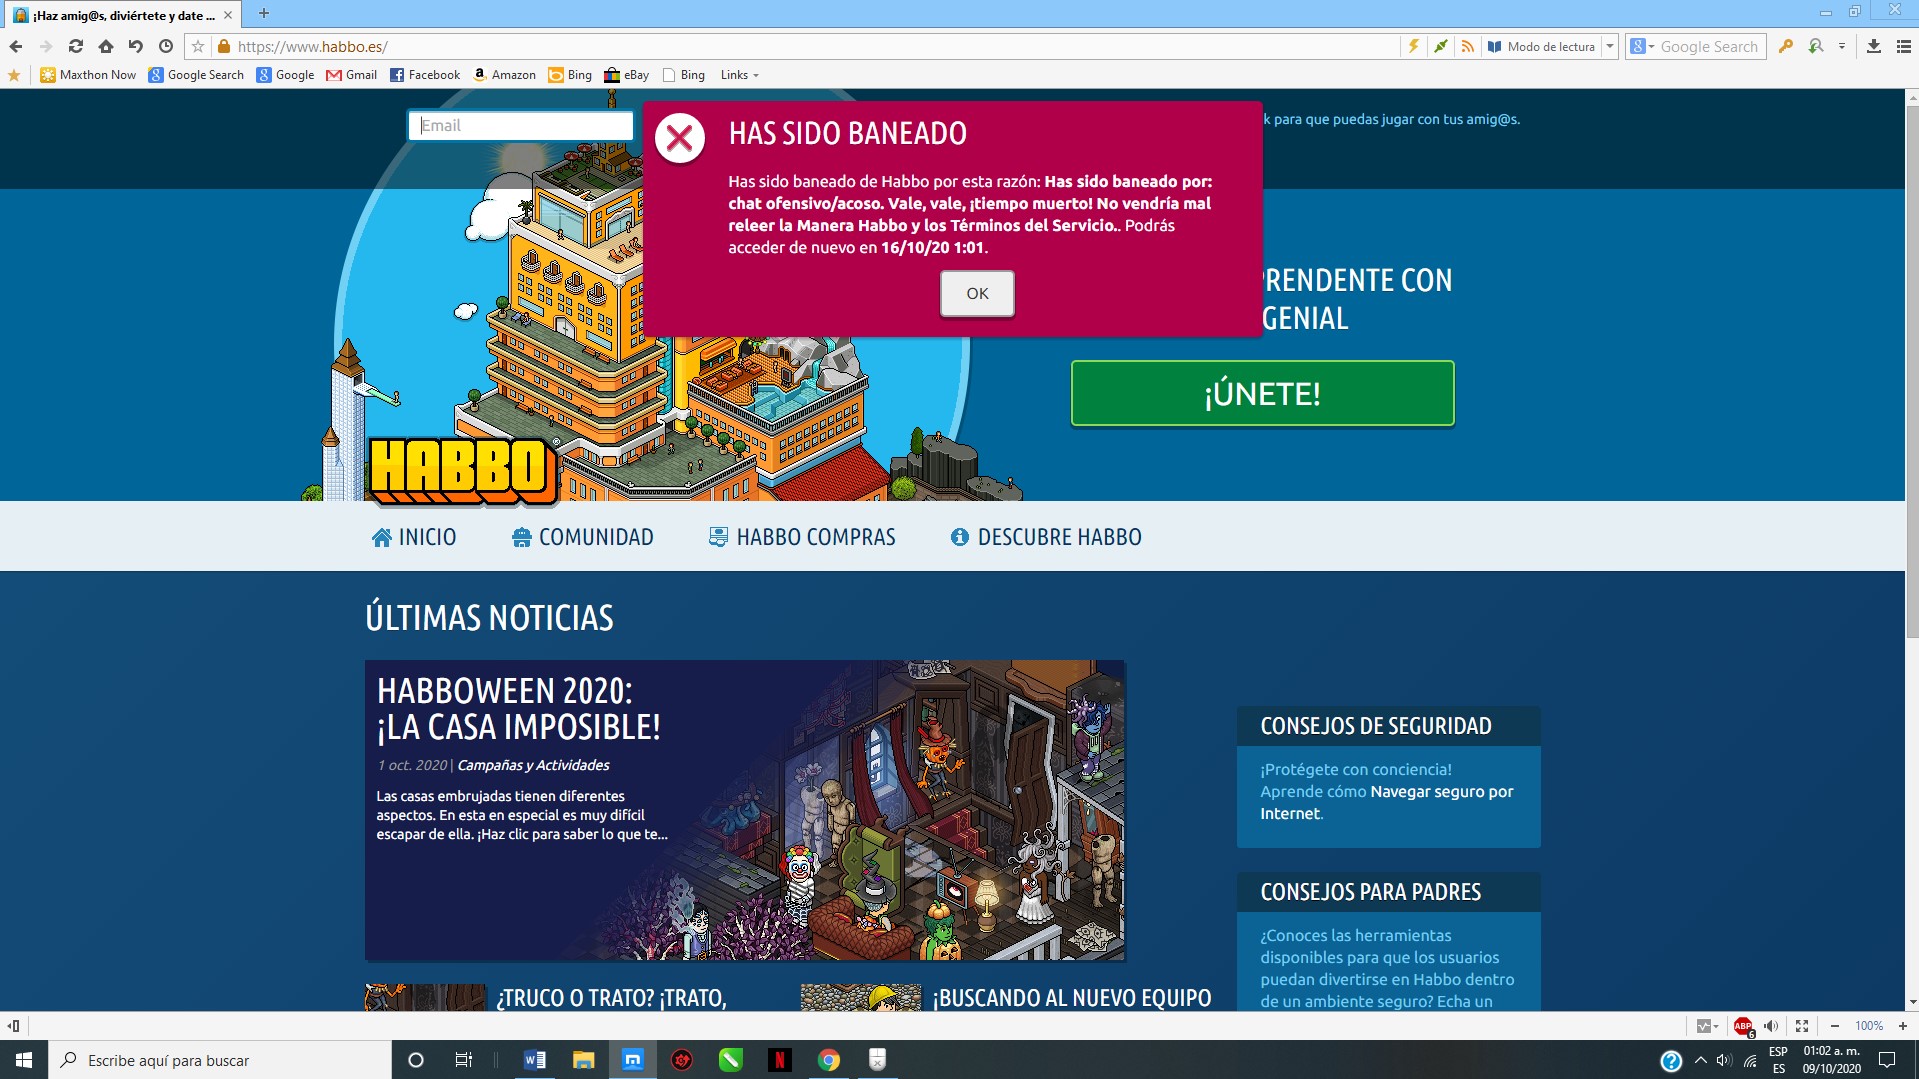1919x1079 pixels.
Task: Open the COMUNIDAD navigation tab
Action: point(583,537)
